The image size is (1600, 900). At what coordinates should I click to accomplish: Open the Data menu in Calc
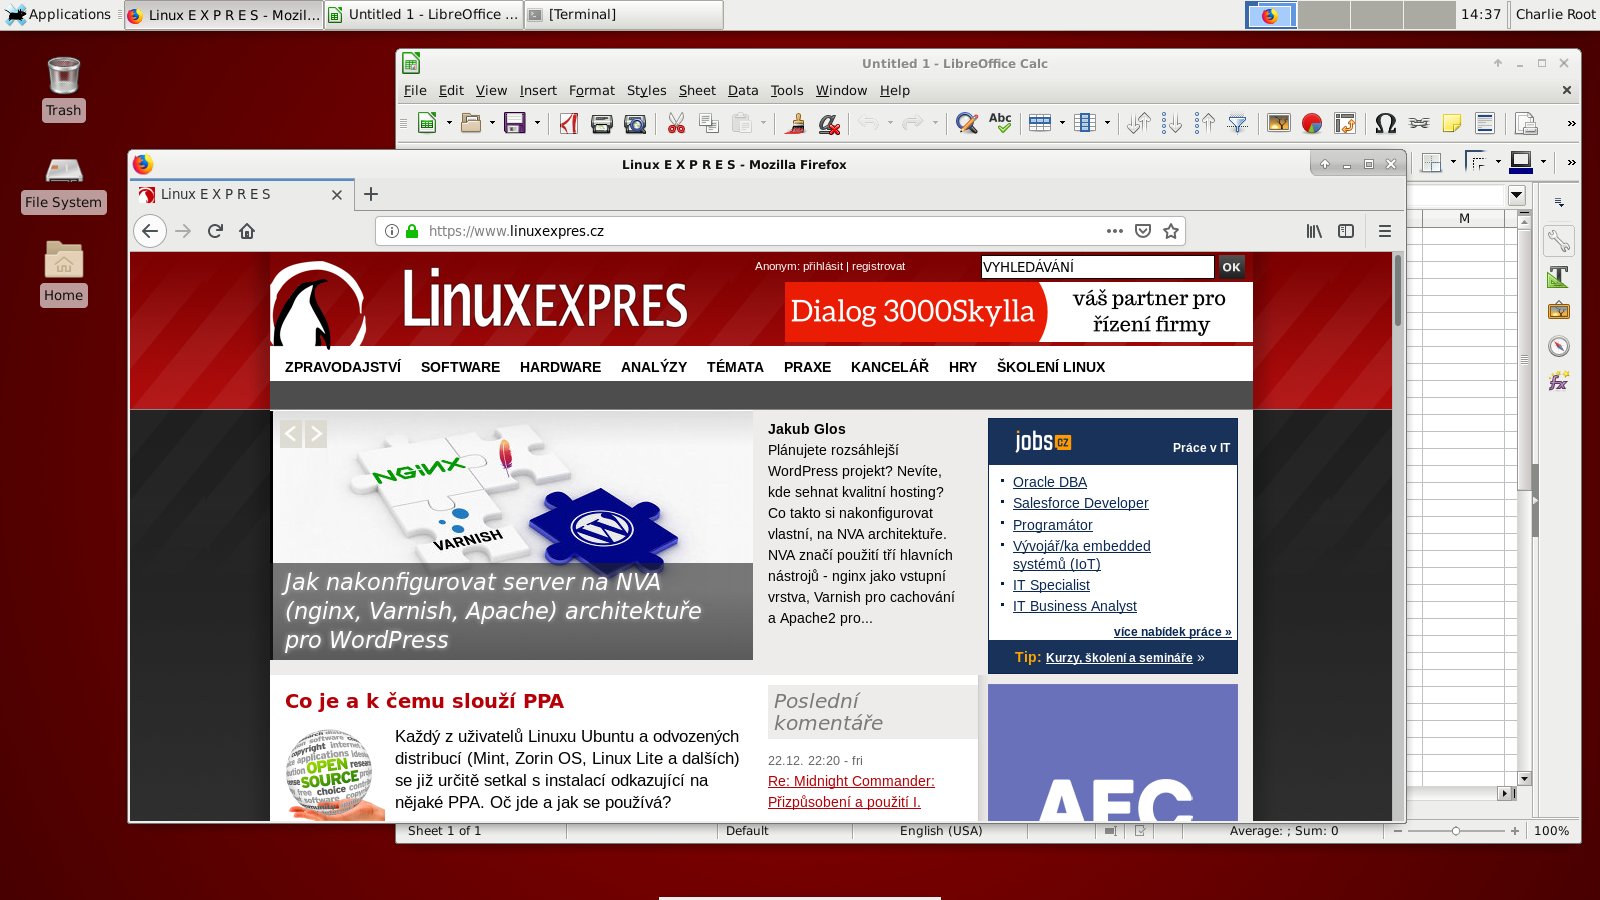tap(743, 90)
